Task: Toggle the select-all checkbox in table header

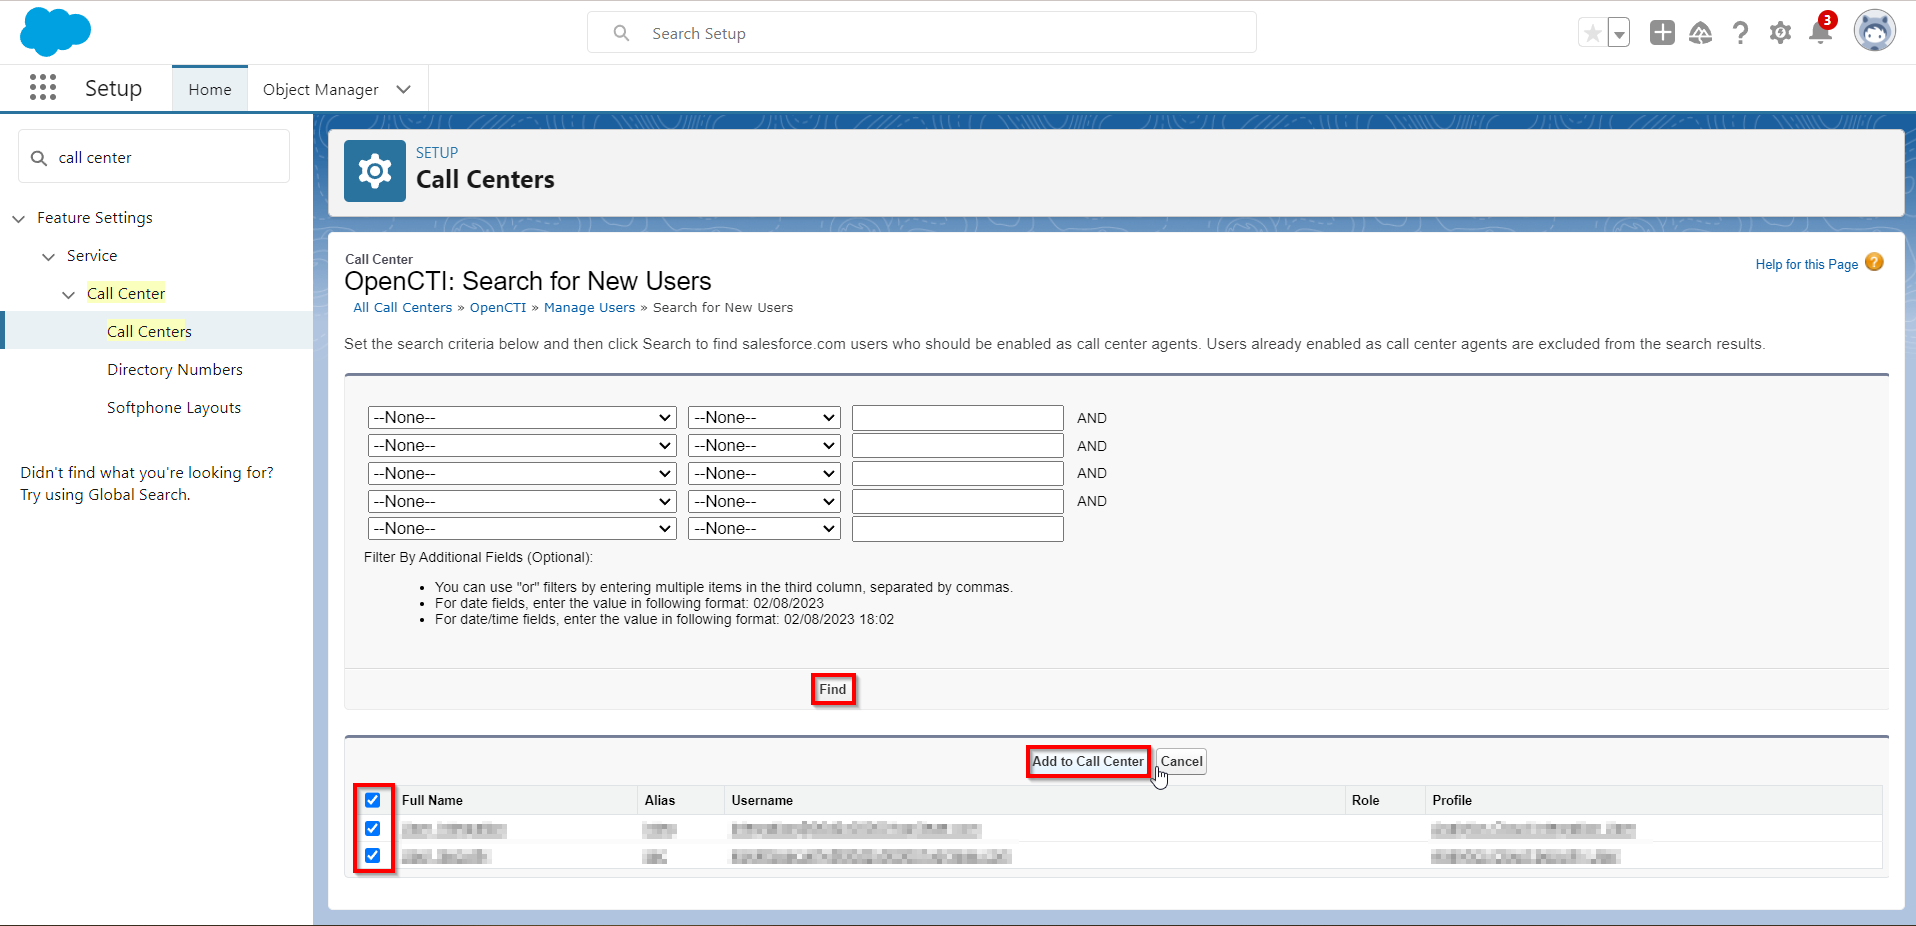Action: tap(373, 800)
